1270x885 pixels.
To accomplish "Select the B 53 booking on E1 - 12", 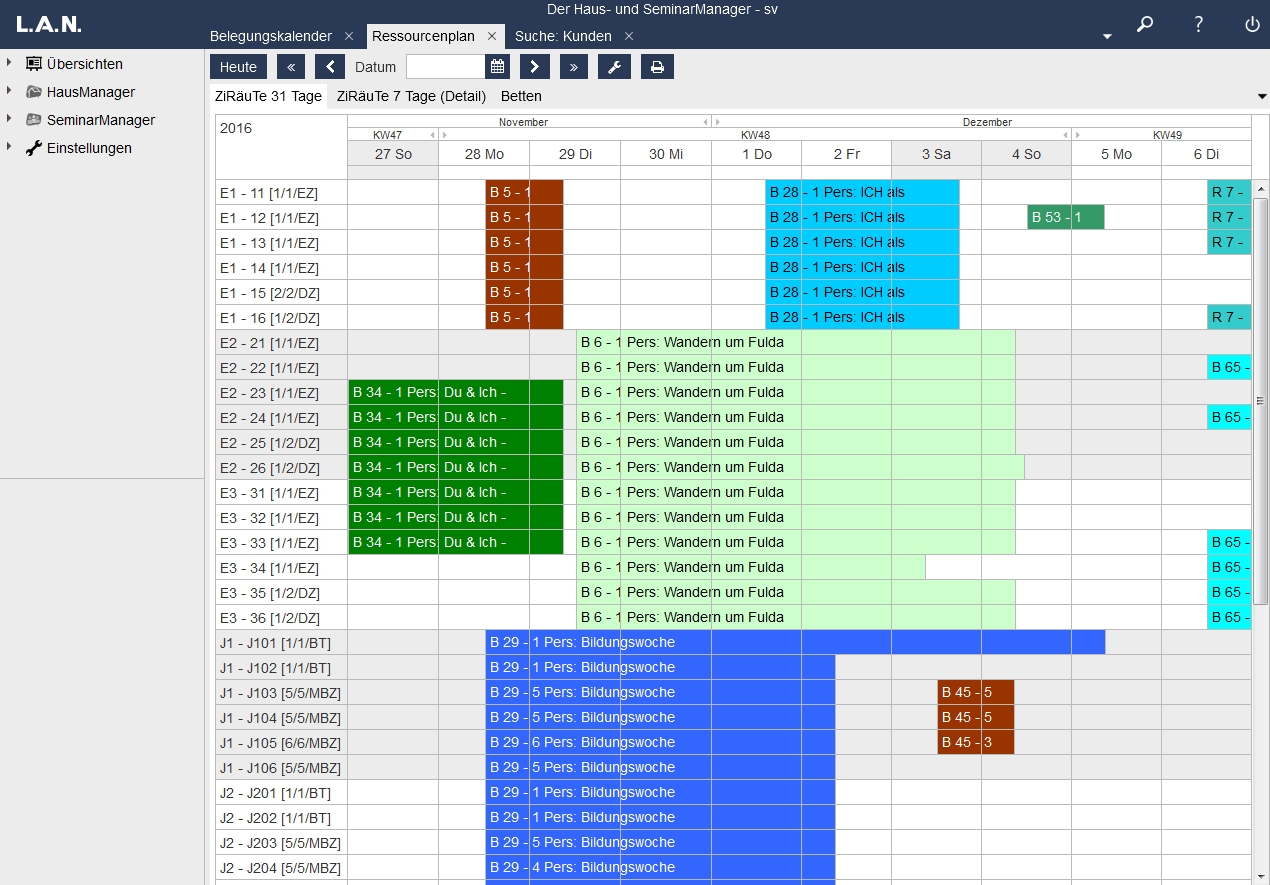I will (1065, 217).
